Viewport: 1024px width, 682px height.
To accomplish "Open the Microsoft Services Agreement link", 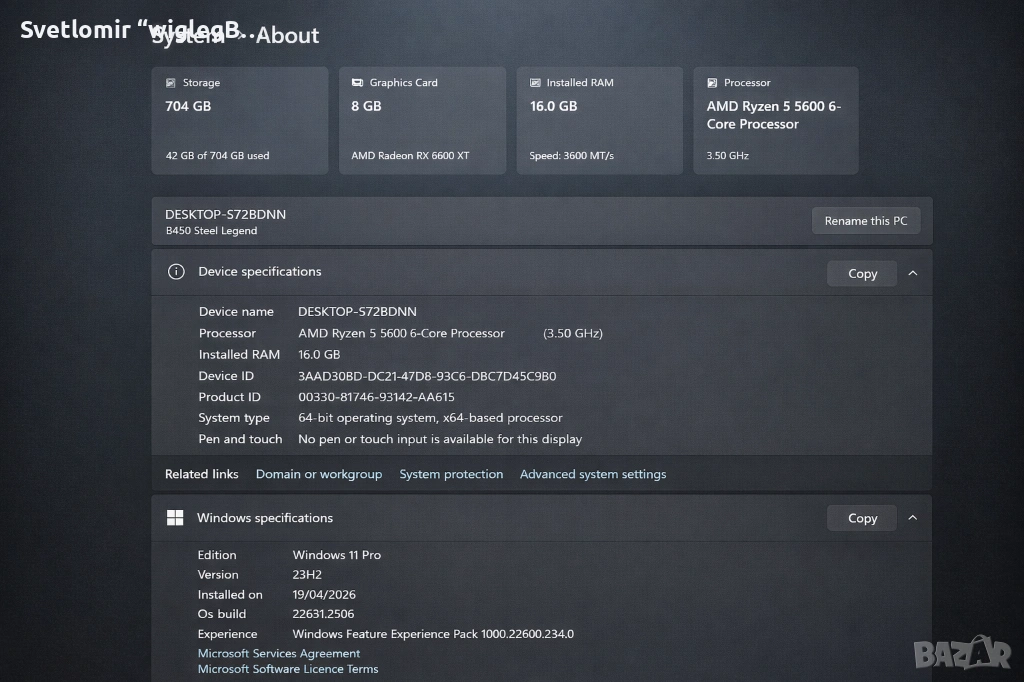I will (x=279, y=653).
